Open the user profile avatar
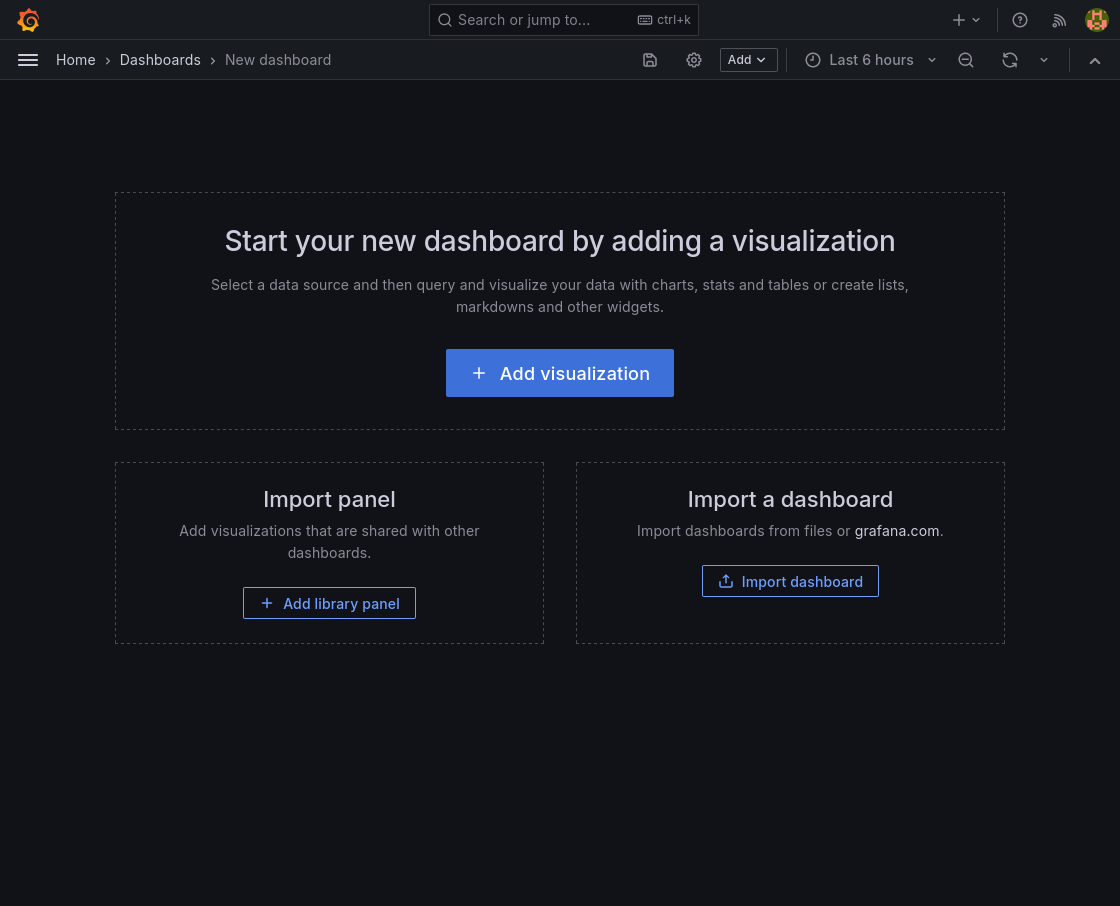Screen dimensions: 1120x906 coord(1097,20)
